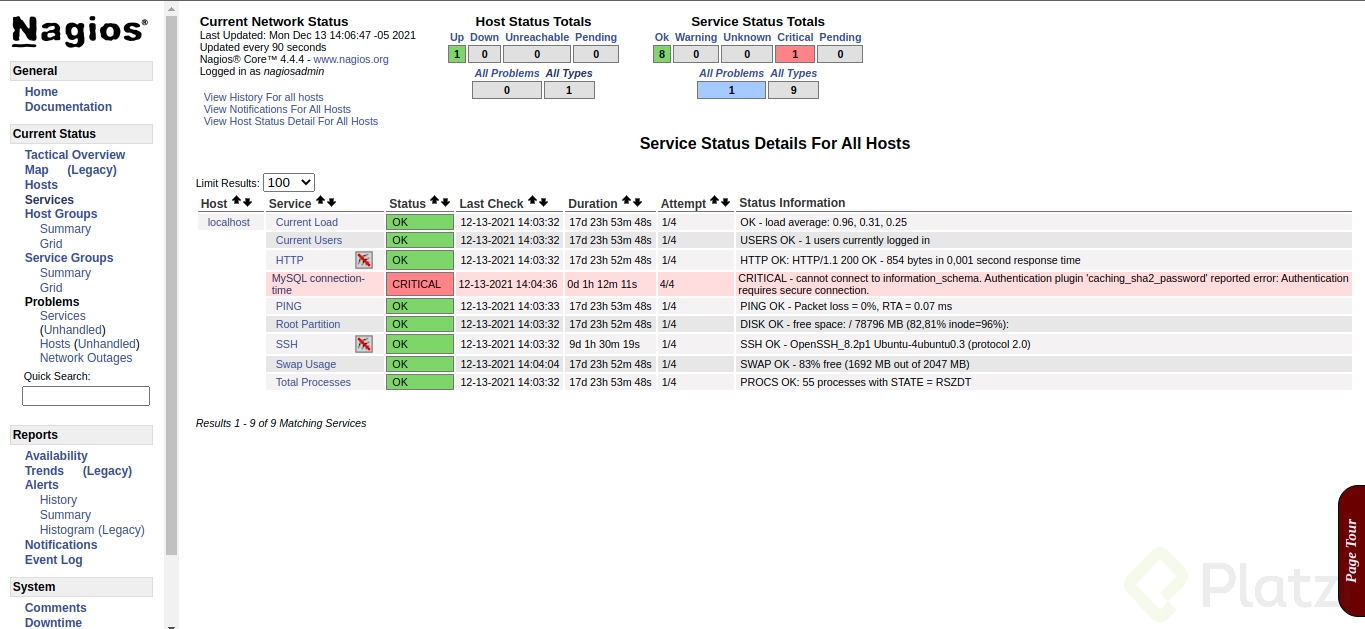Click the host Down count
This screenshot has width=1365, height=629.
click(x=484, y=55)
